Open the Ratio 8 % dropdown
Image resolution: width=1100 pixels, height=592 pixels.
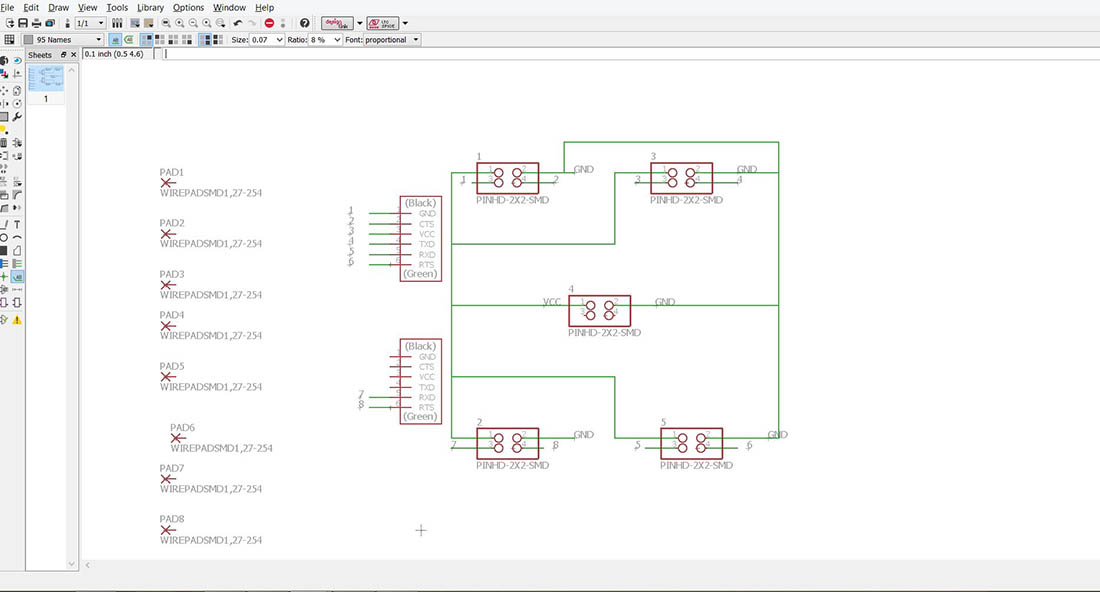pos(325,40)
